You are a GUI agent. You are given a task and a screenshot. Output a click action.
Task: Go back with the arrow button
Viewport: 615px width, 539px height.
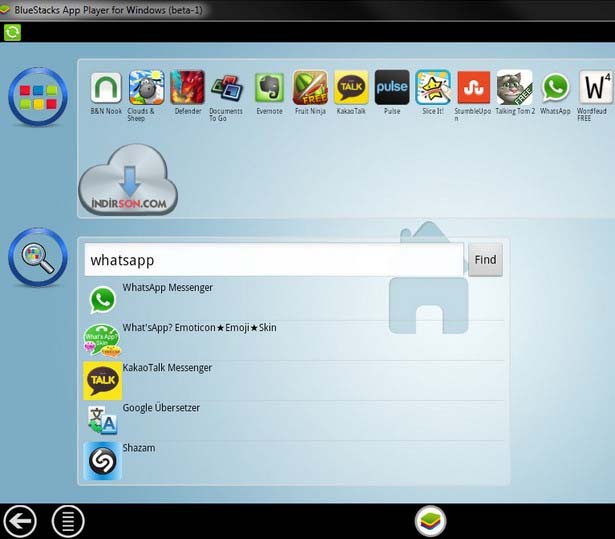pos(20,521)
